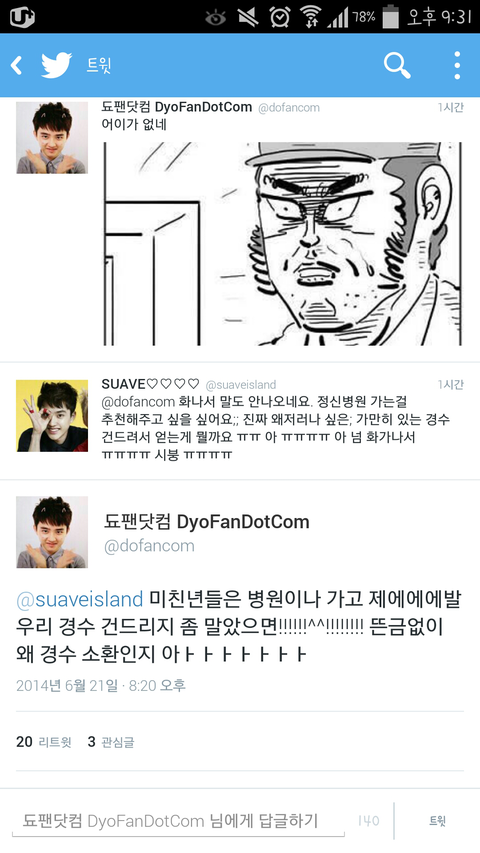
Task: Tap the @suaveisland mention link
Action: click(79, 599)
